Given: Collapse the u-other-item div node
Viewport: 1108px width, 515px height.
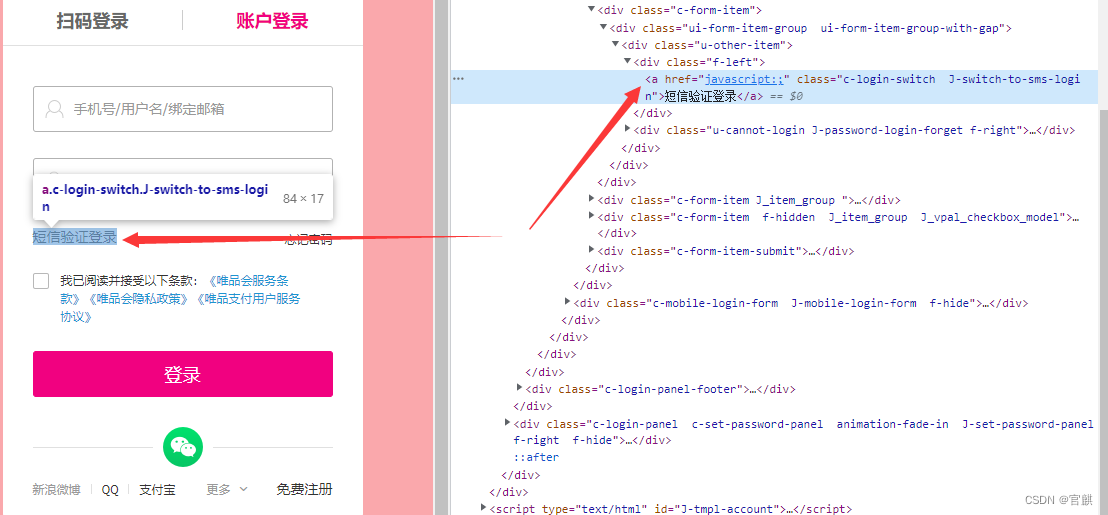Looking at the screenshot, I should pos(615,45).
